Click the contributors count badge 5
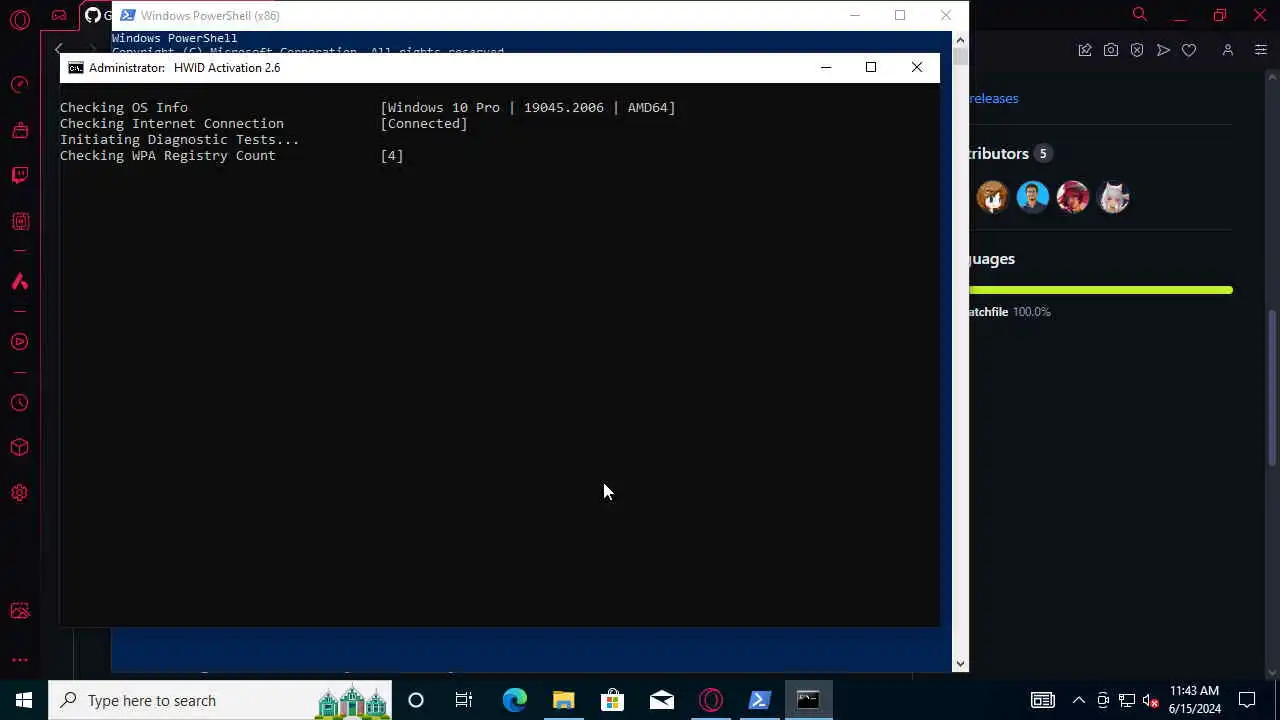Viewport: 1280px width, 720px height. [1042, 153]
